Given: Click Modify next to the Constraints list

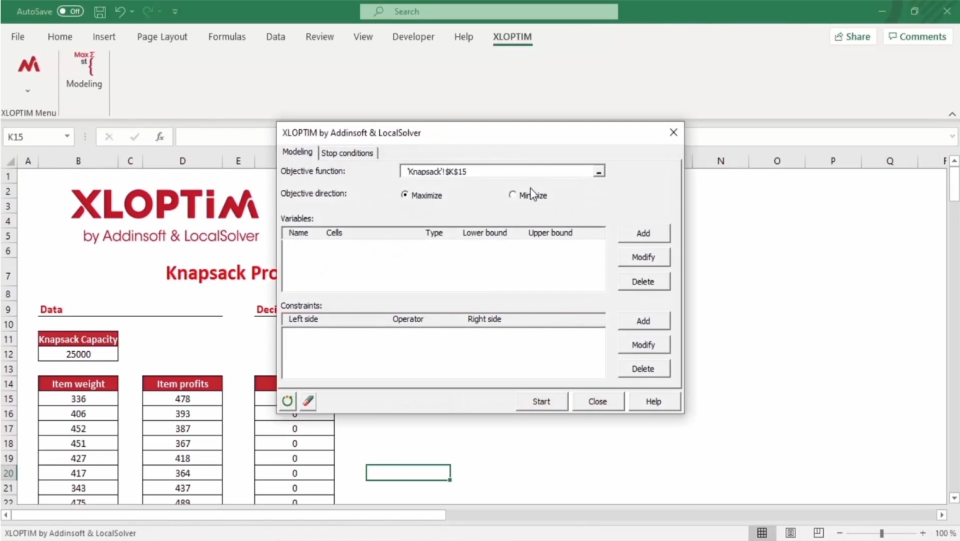Looking at the screenshot, I should click(643, 345).
